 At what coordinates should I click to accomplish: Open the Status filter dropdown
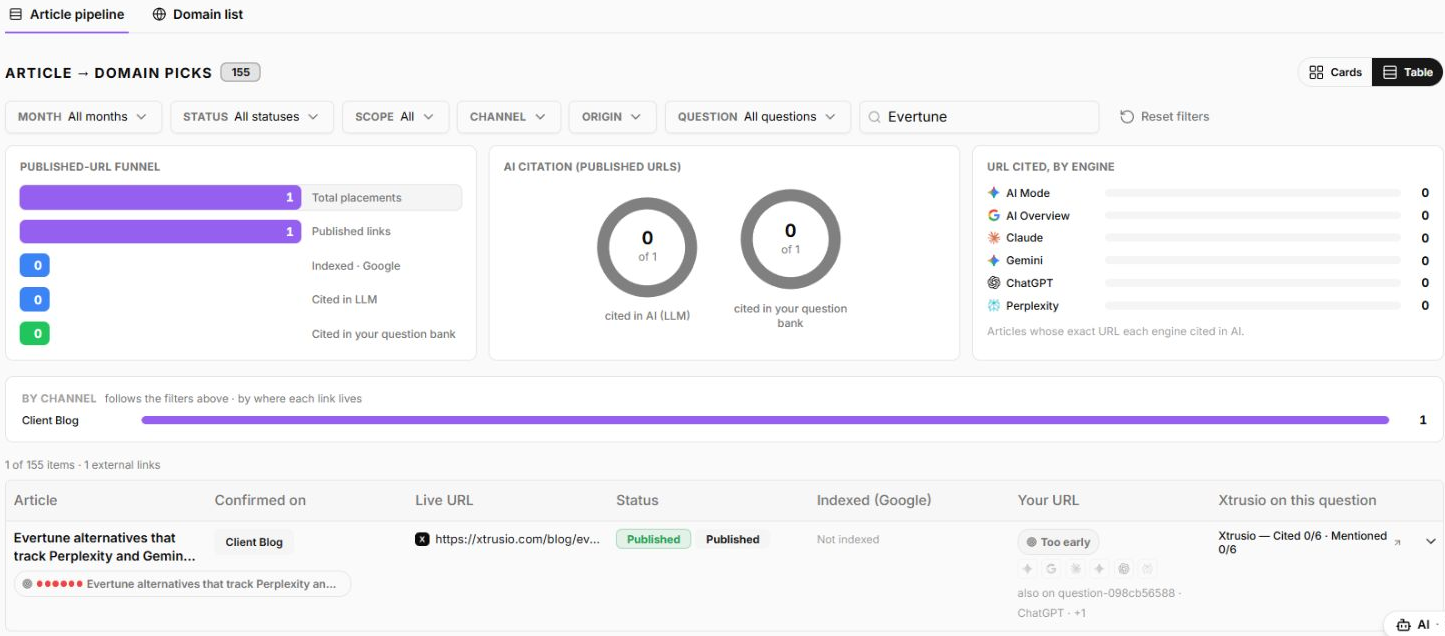pyautogui.click(x=251, y=117)
